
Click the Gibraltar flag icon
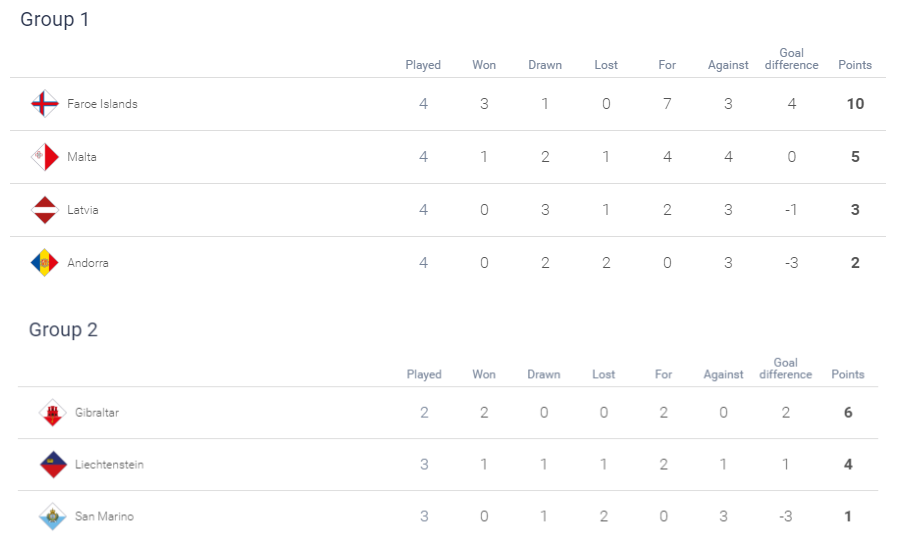coord(52,412)
